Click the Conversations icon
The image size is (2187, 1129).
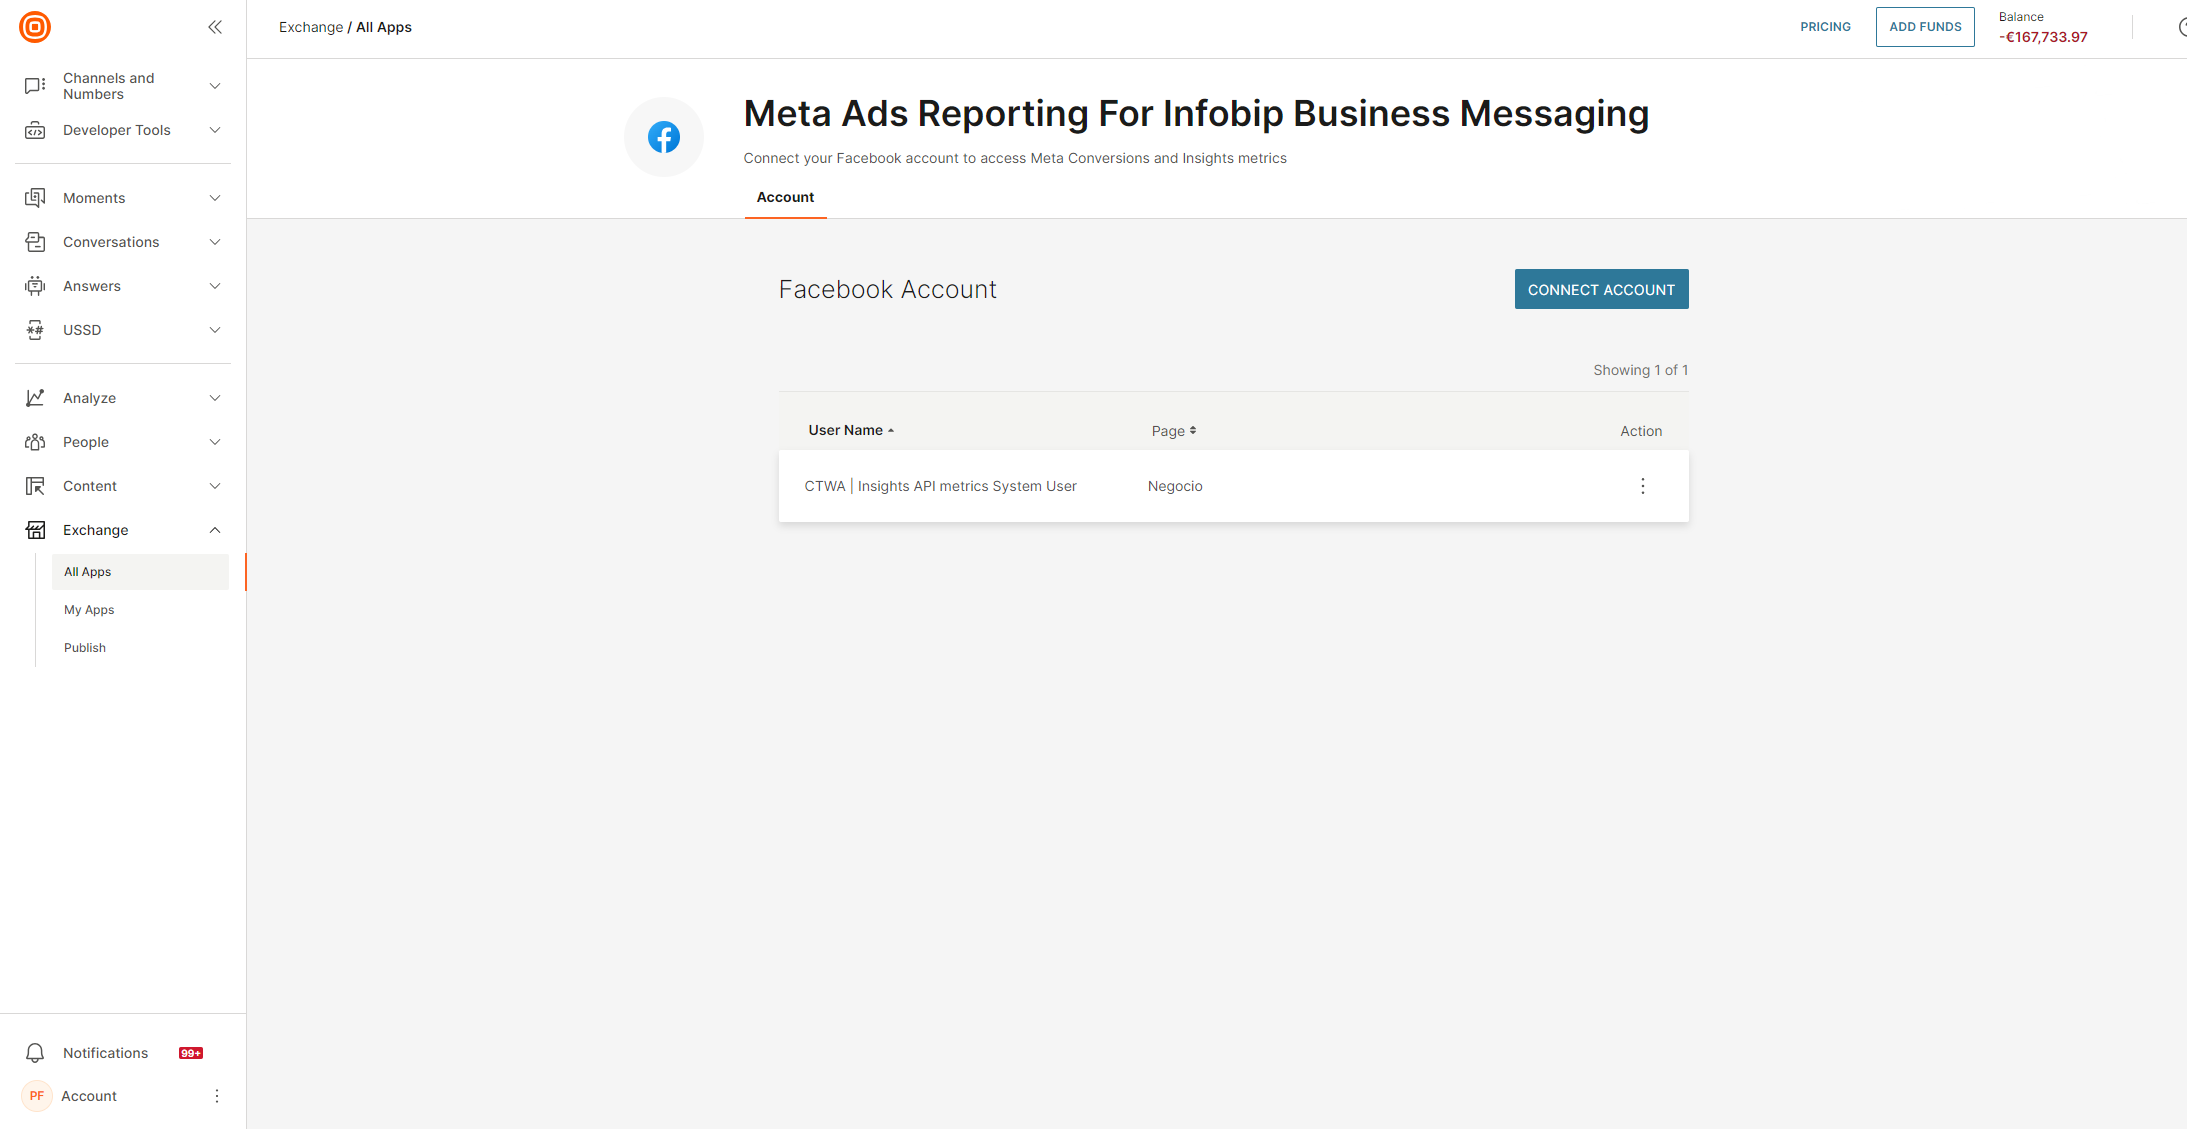pyautogui.click(x=35, y=242)
